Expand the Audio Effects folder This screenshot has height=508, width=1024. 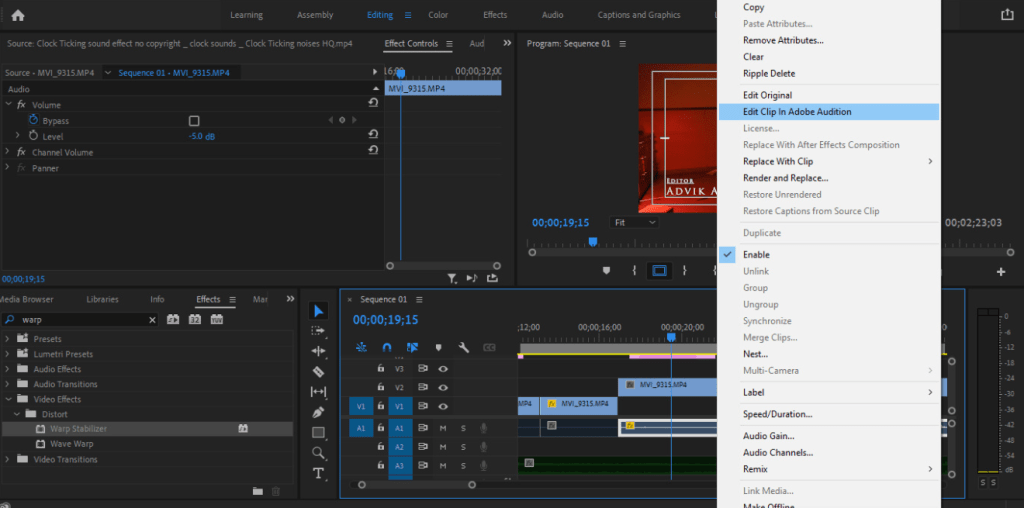pyautogui.click(x=8, y=369)
